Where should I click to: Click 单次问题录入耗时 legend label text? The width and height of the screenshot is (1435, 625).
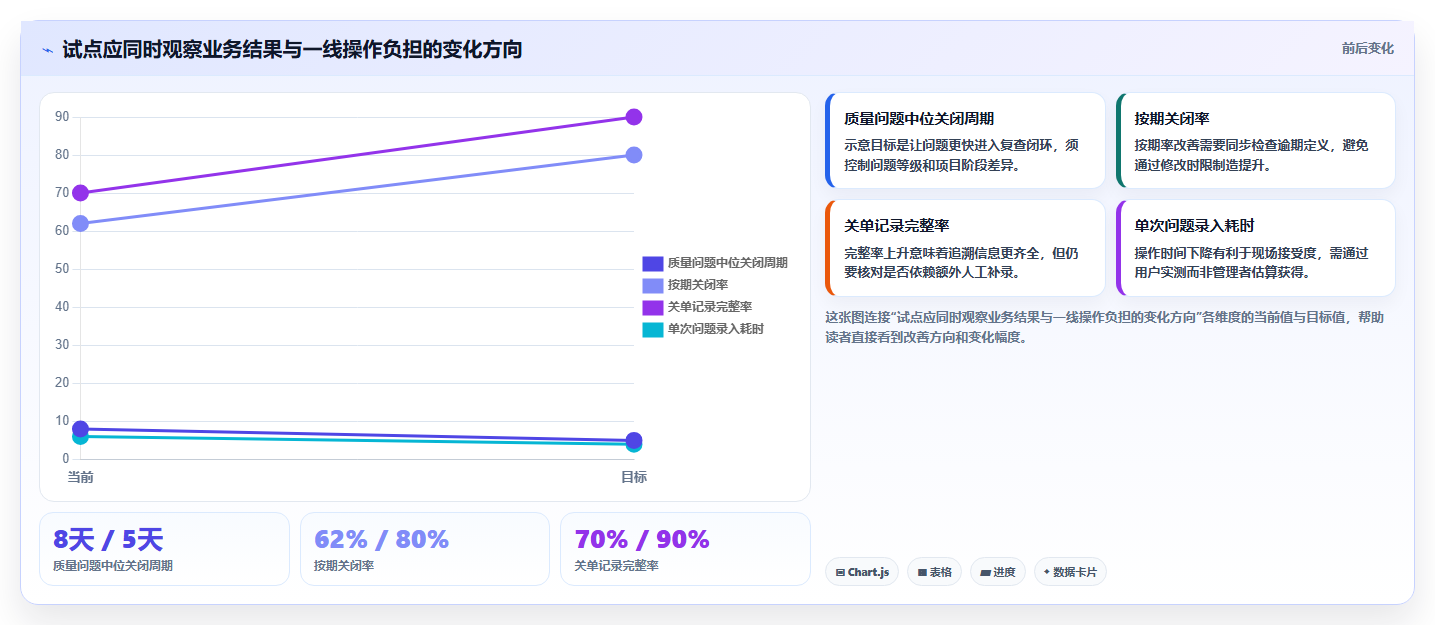coord(716,329)
